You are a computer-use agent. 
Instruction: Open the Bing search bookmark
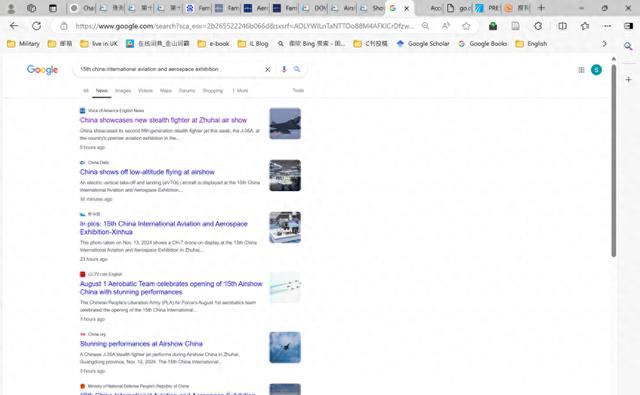coord(311,44)
